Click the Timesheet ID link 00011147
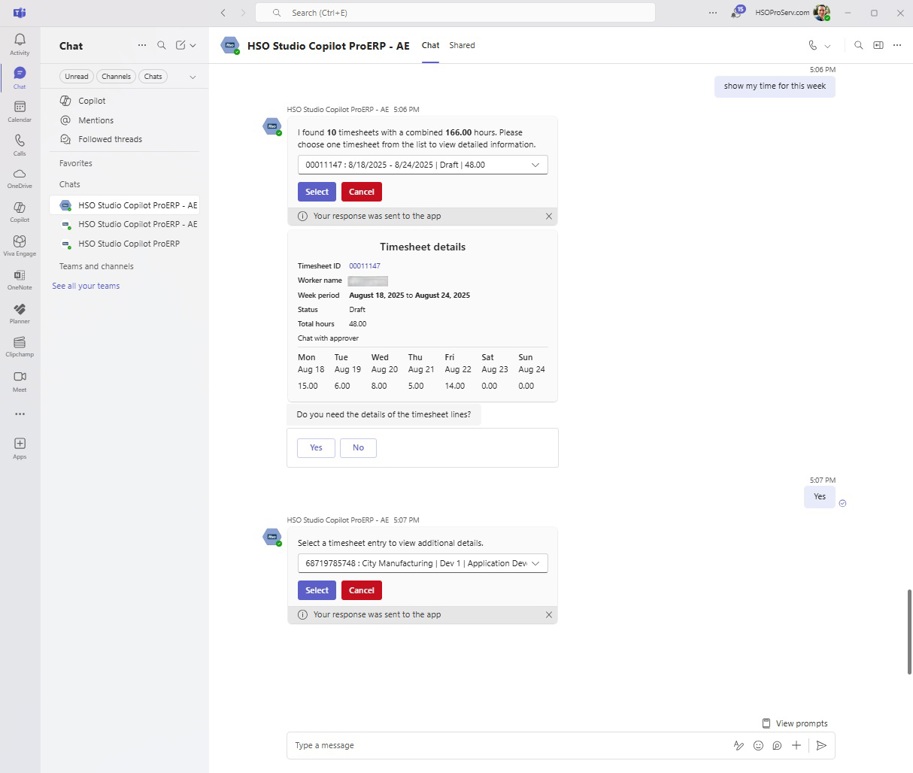Viewport: 913px width, 773px height. (x=363, y=265)
